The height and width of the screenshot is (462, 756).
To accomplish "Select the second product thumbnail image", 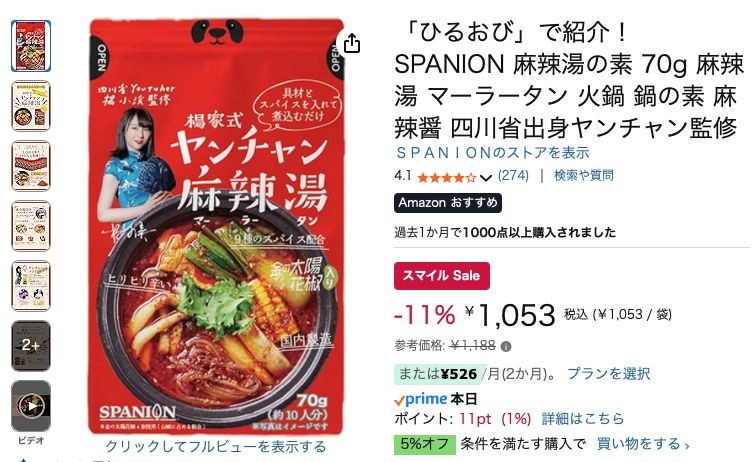I will tap(31, 106).
